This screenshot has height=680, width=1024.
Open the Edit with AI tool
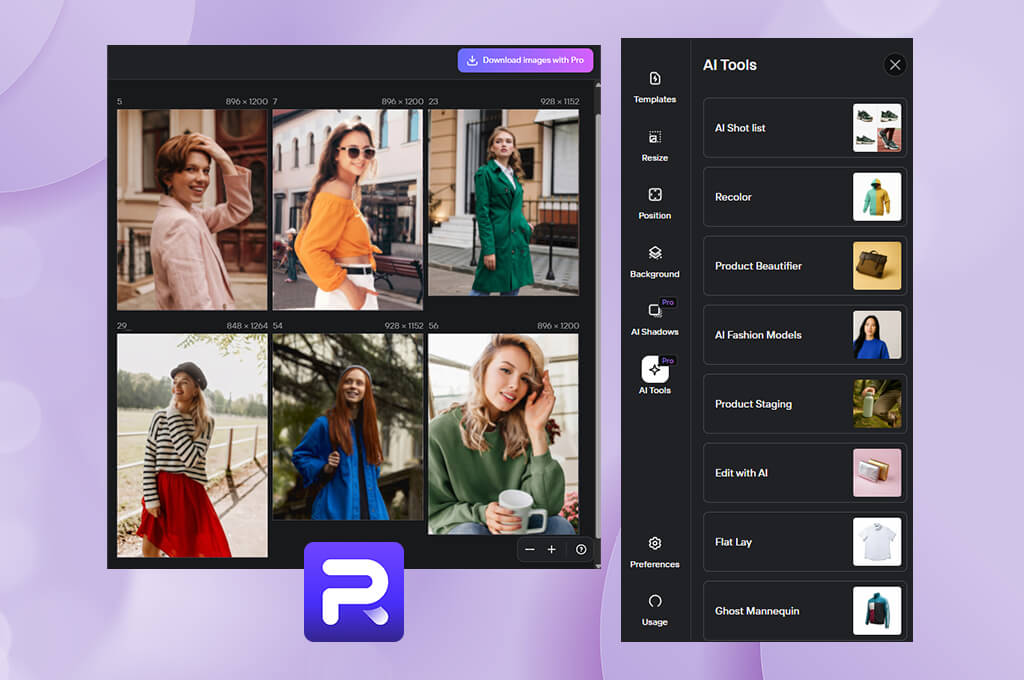[805, 473]
